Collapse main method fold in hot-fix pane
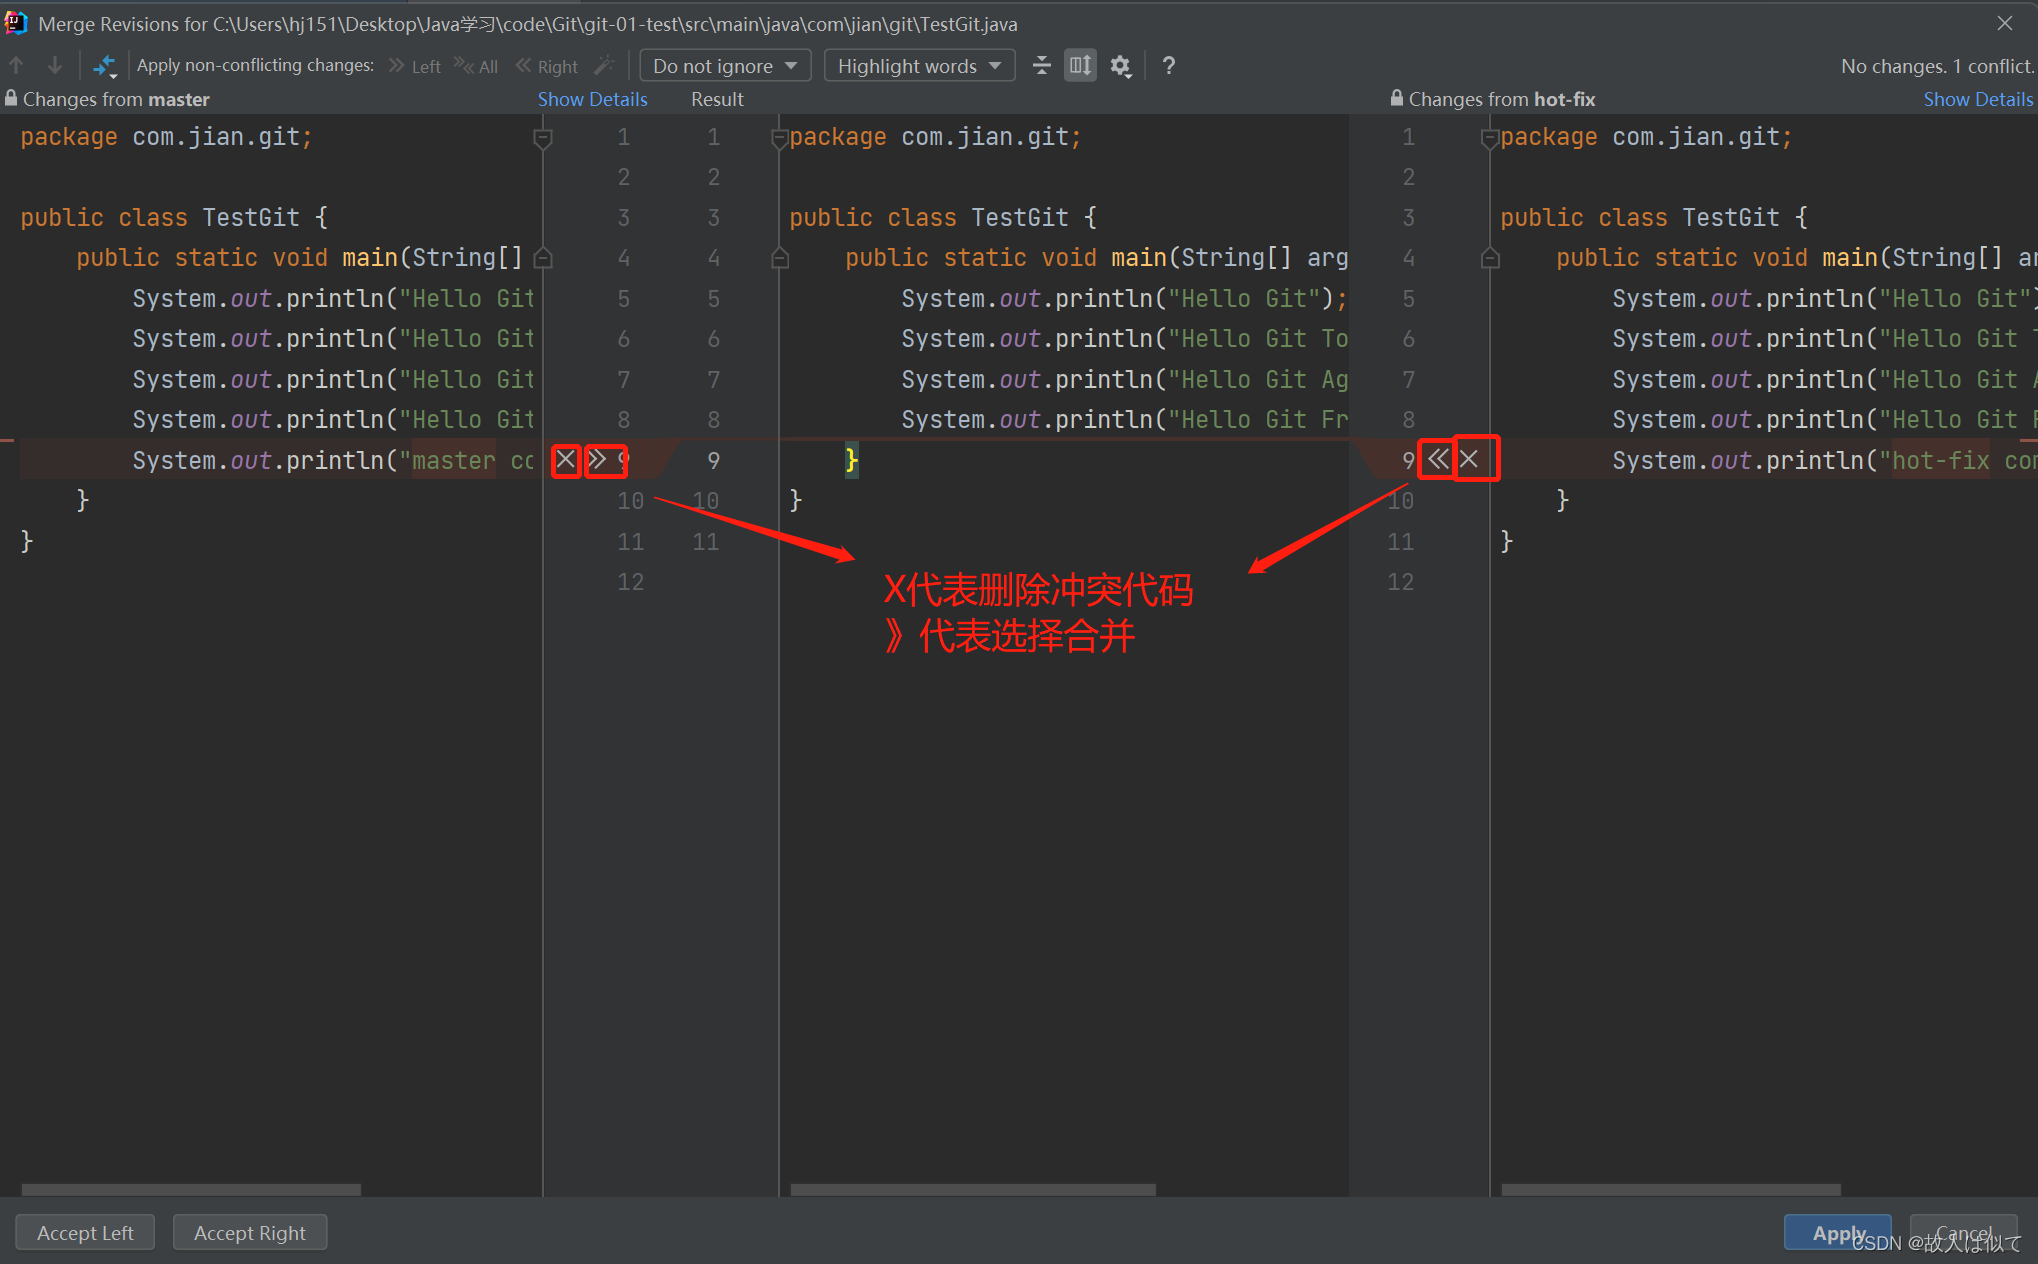The height and width of the screenshot is (1264, 2038). [x=1490, y=258]
